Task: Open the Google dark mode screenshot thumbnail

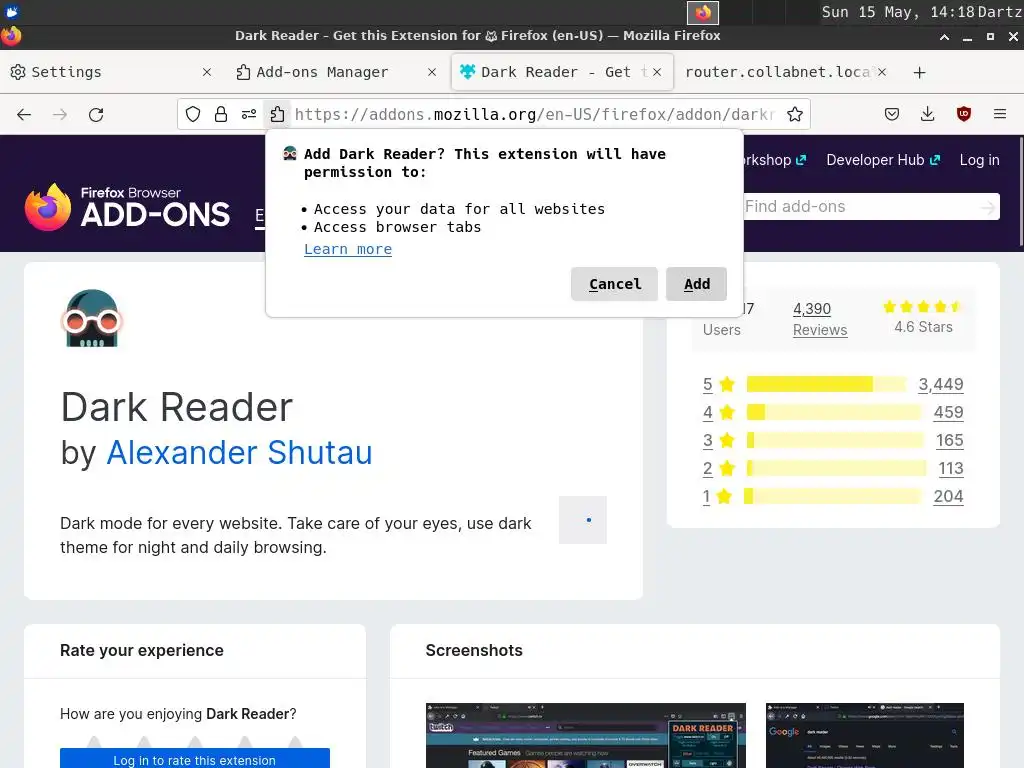Action: click(x=865, y=735)
